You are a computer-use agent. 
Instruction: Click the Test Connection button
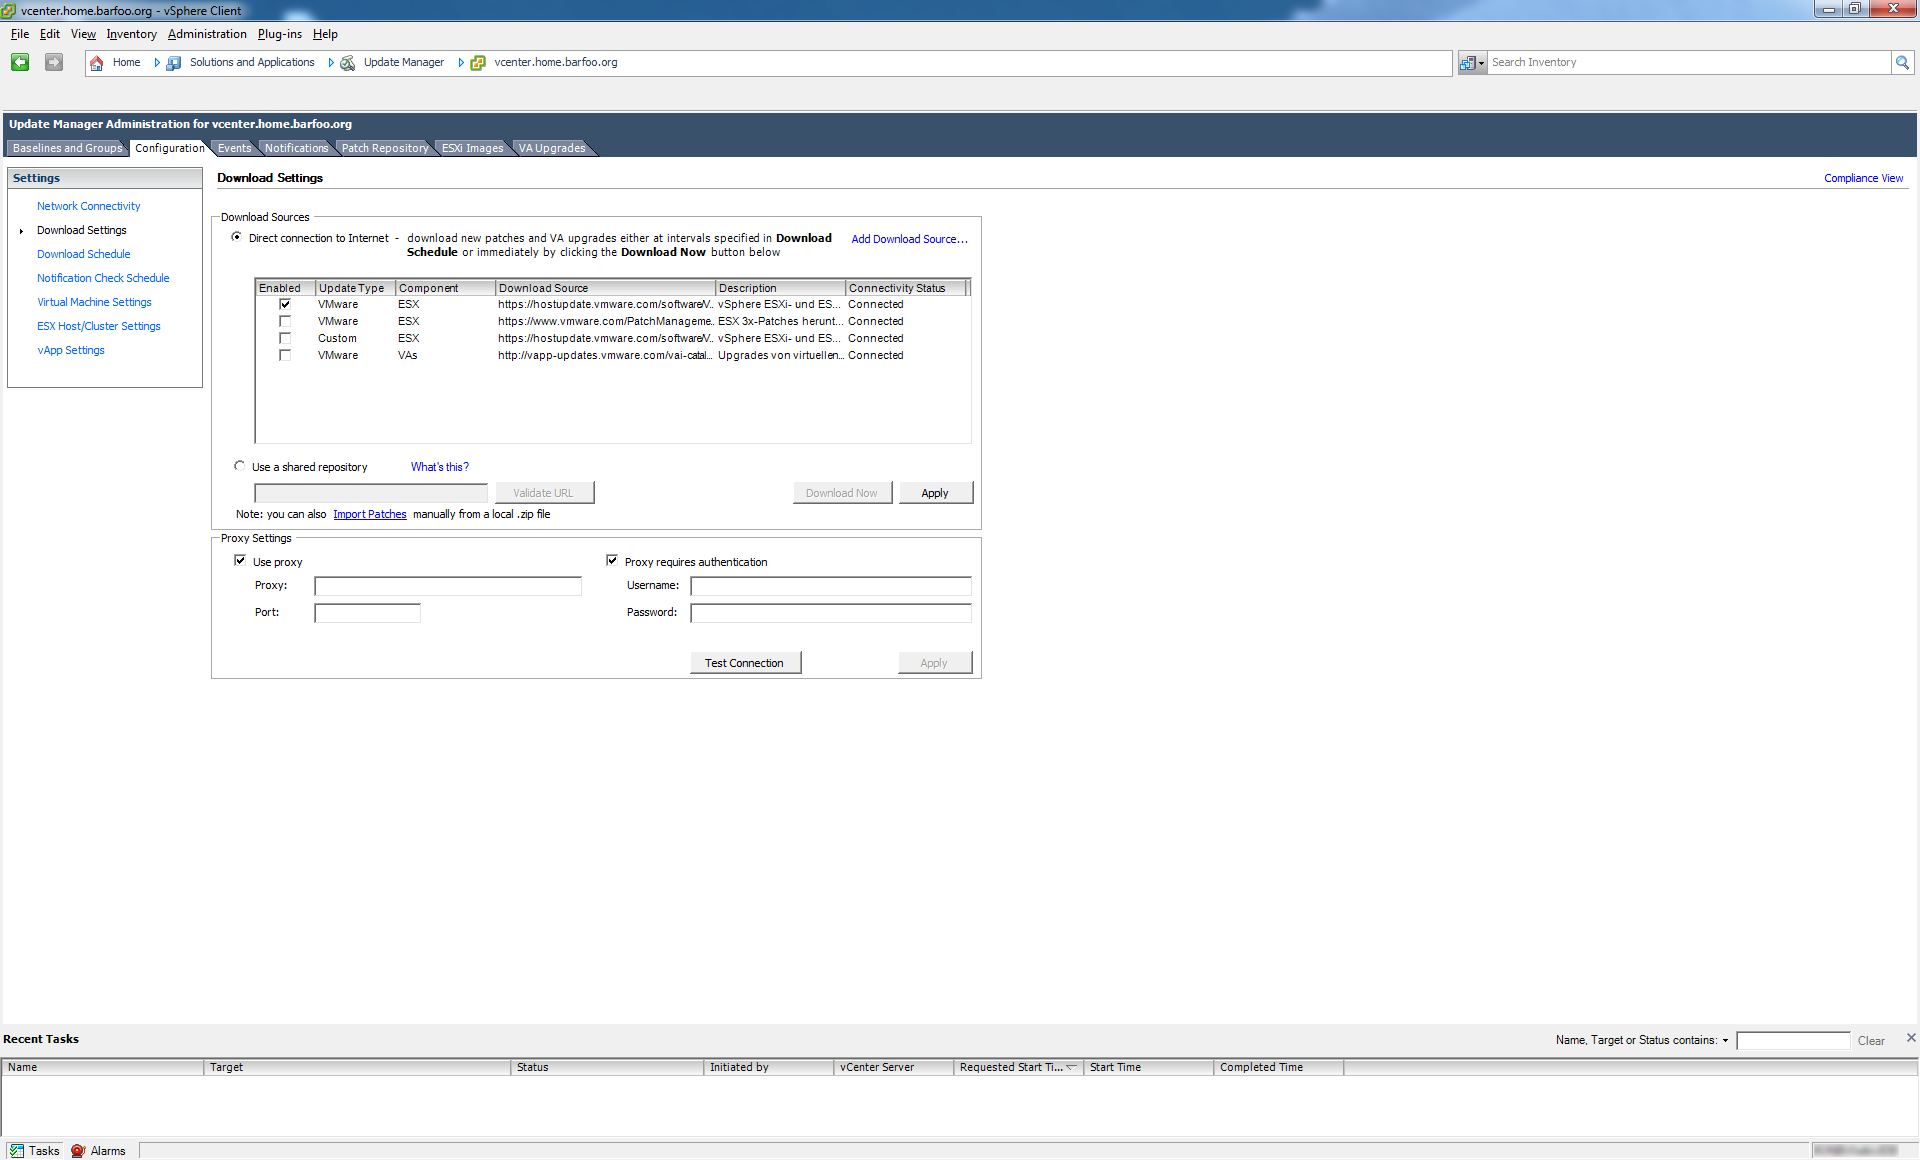(x=745, y=663)
